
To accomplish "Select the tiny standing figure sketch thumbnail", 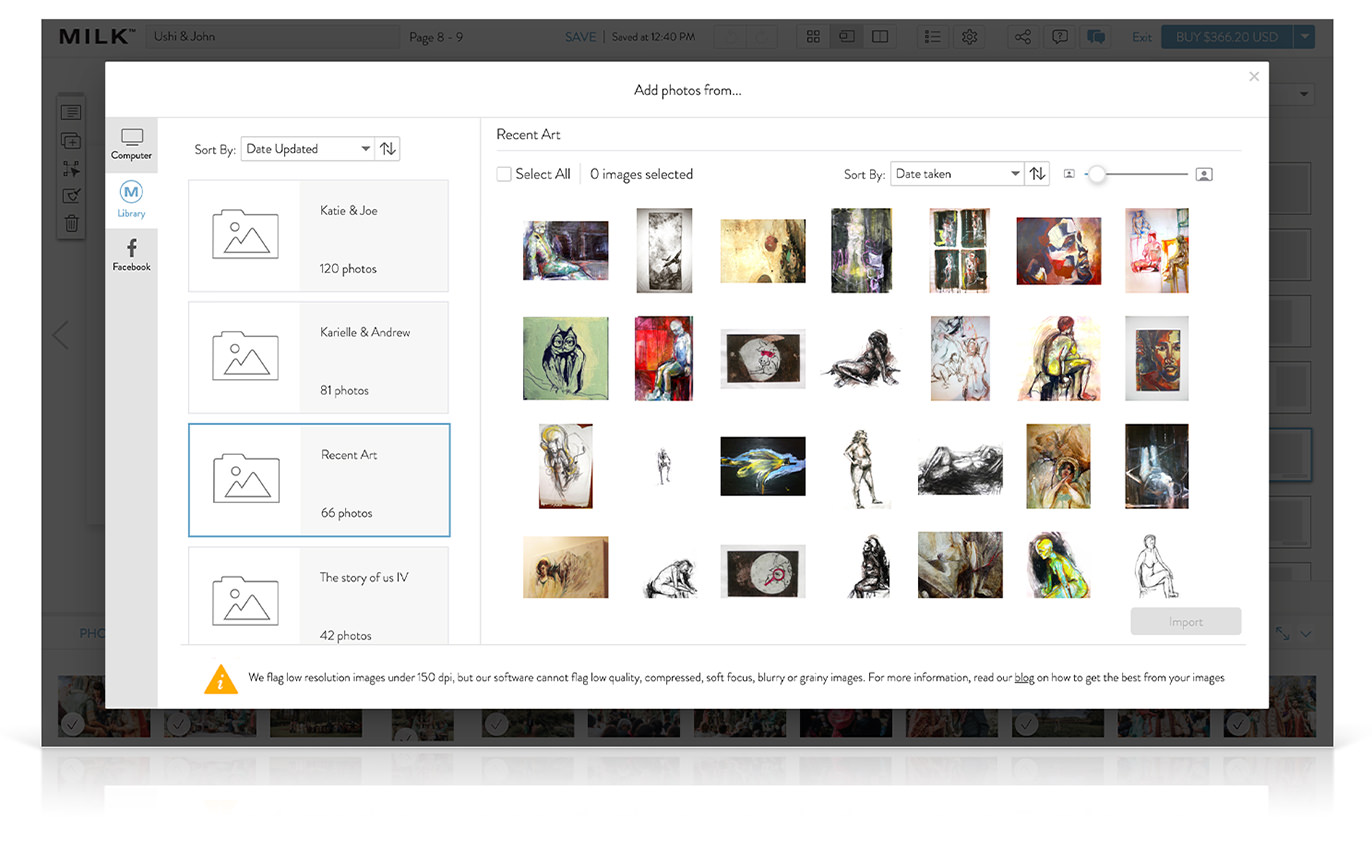I will [663, 466].
